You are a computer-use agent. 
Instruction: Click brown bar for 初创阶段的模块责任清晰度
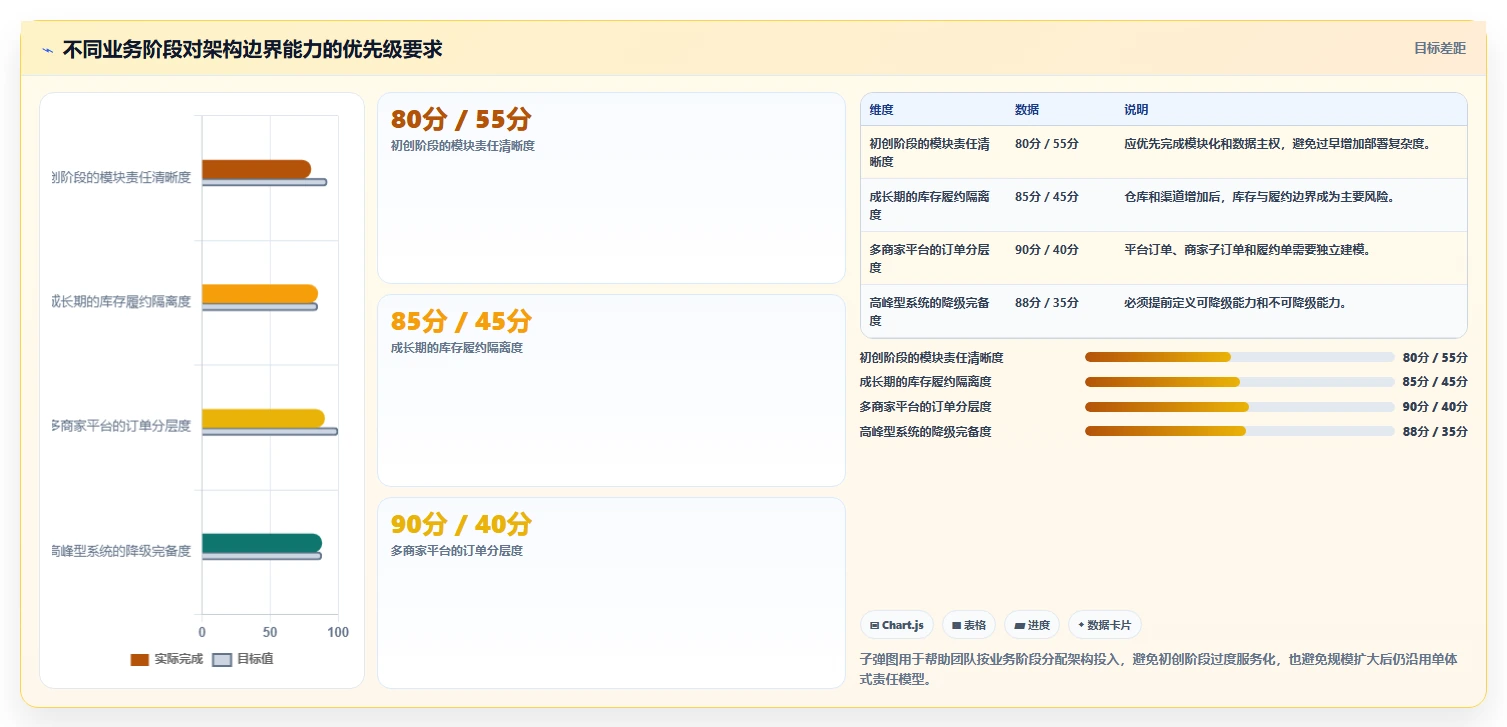(x=256, y=169)
